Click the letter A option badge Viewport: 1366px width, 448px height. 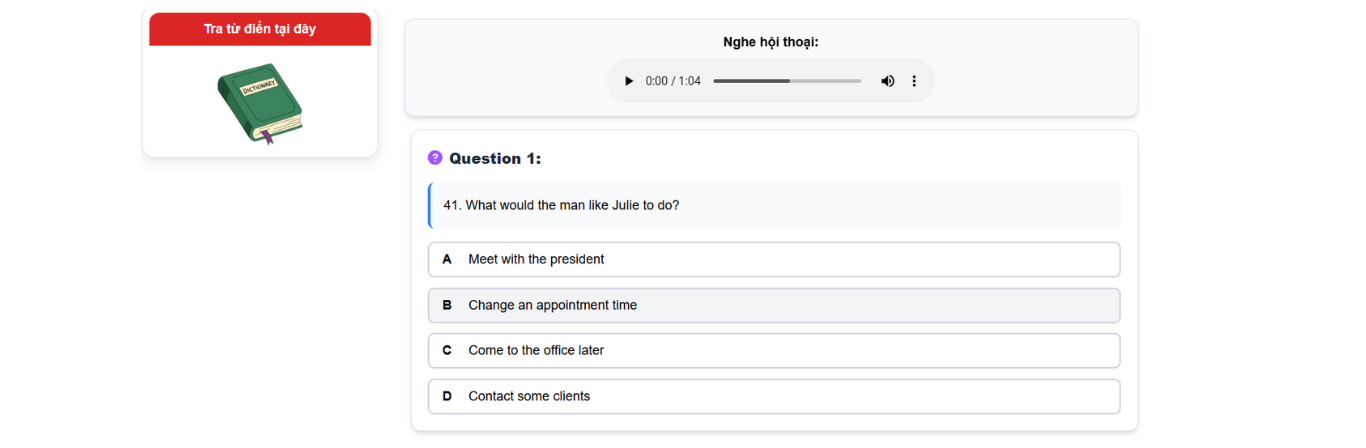pyautogui.click(x=447, y=259)
